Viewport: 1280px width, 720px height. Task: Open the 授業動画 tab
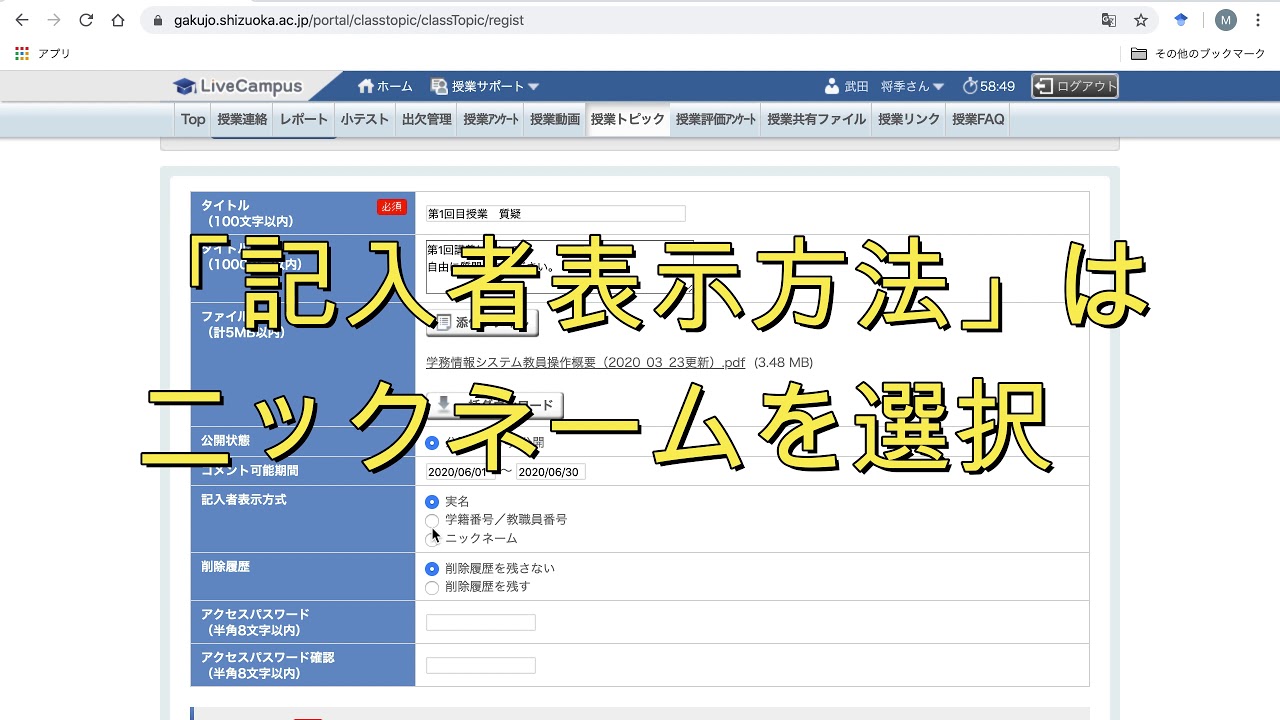tap(555, 119)
